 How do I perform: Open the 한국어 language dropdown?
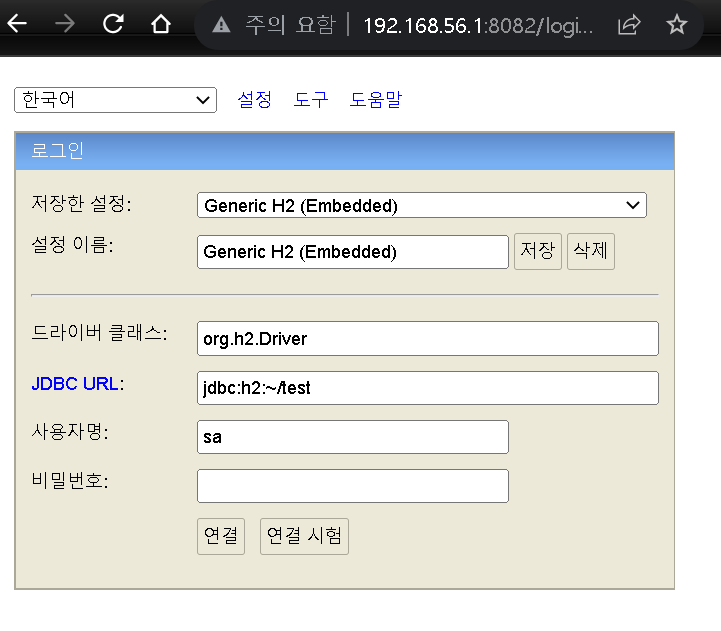[115, 100]
